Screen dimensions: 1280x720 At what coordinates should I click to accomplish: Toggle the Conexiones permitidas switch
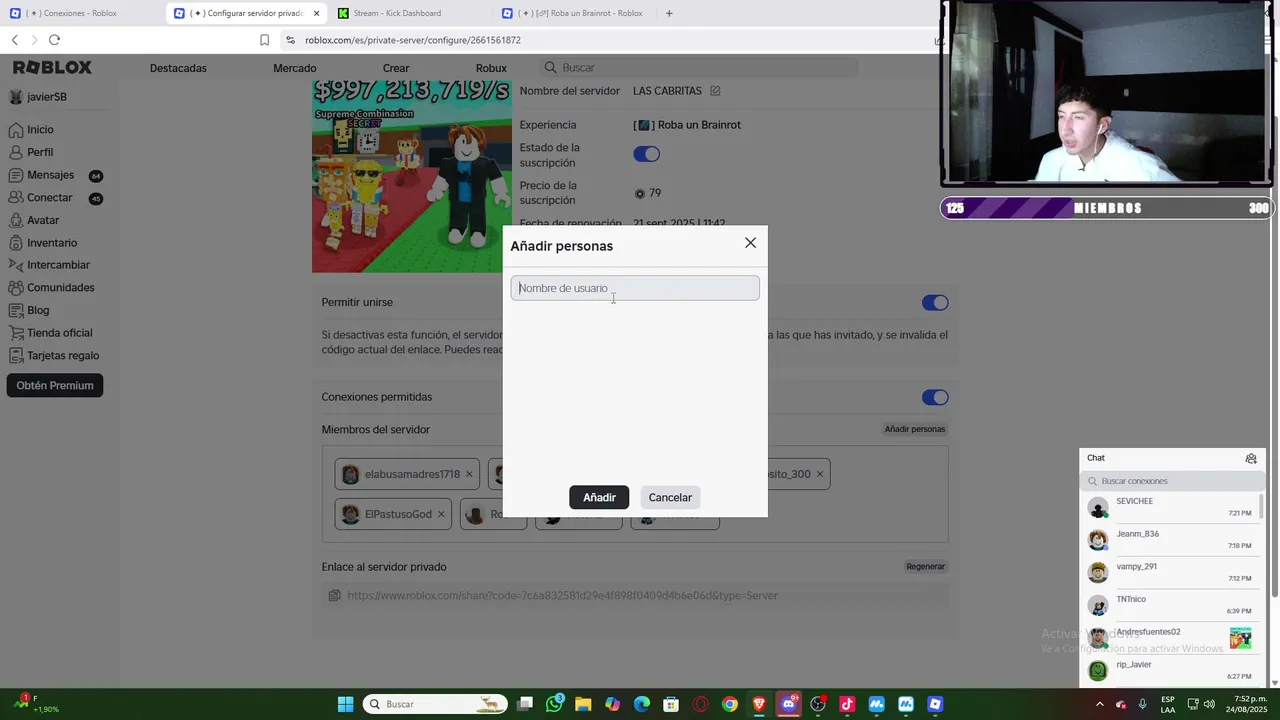[x=935, y=397]
